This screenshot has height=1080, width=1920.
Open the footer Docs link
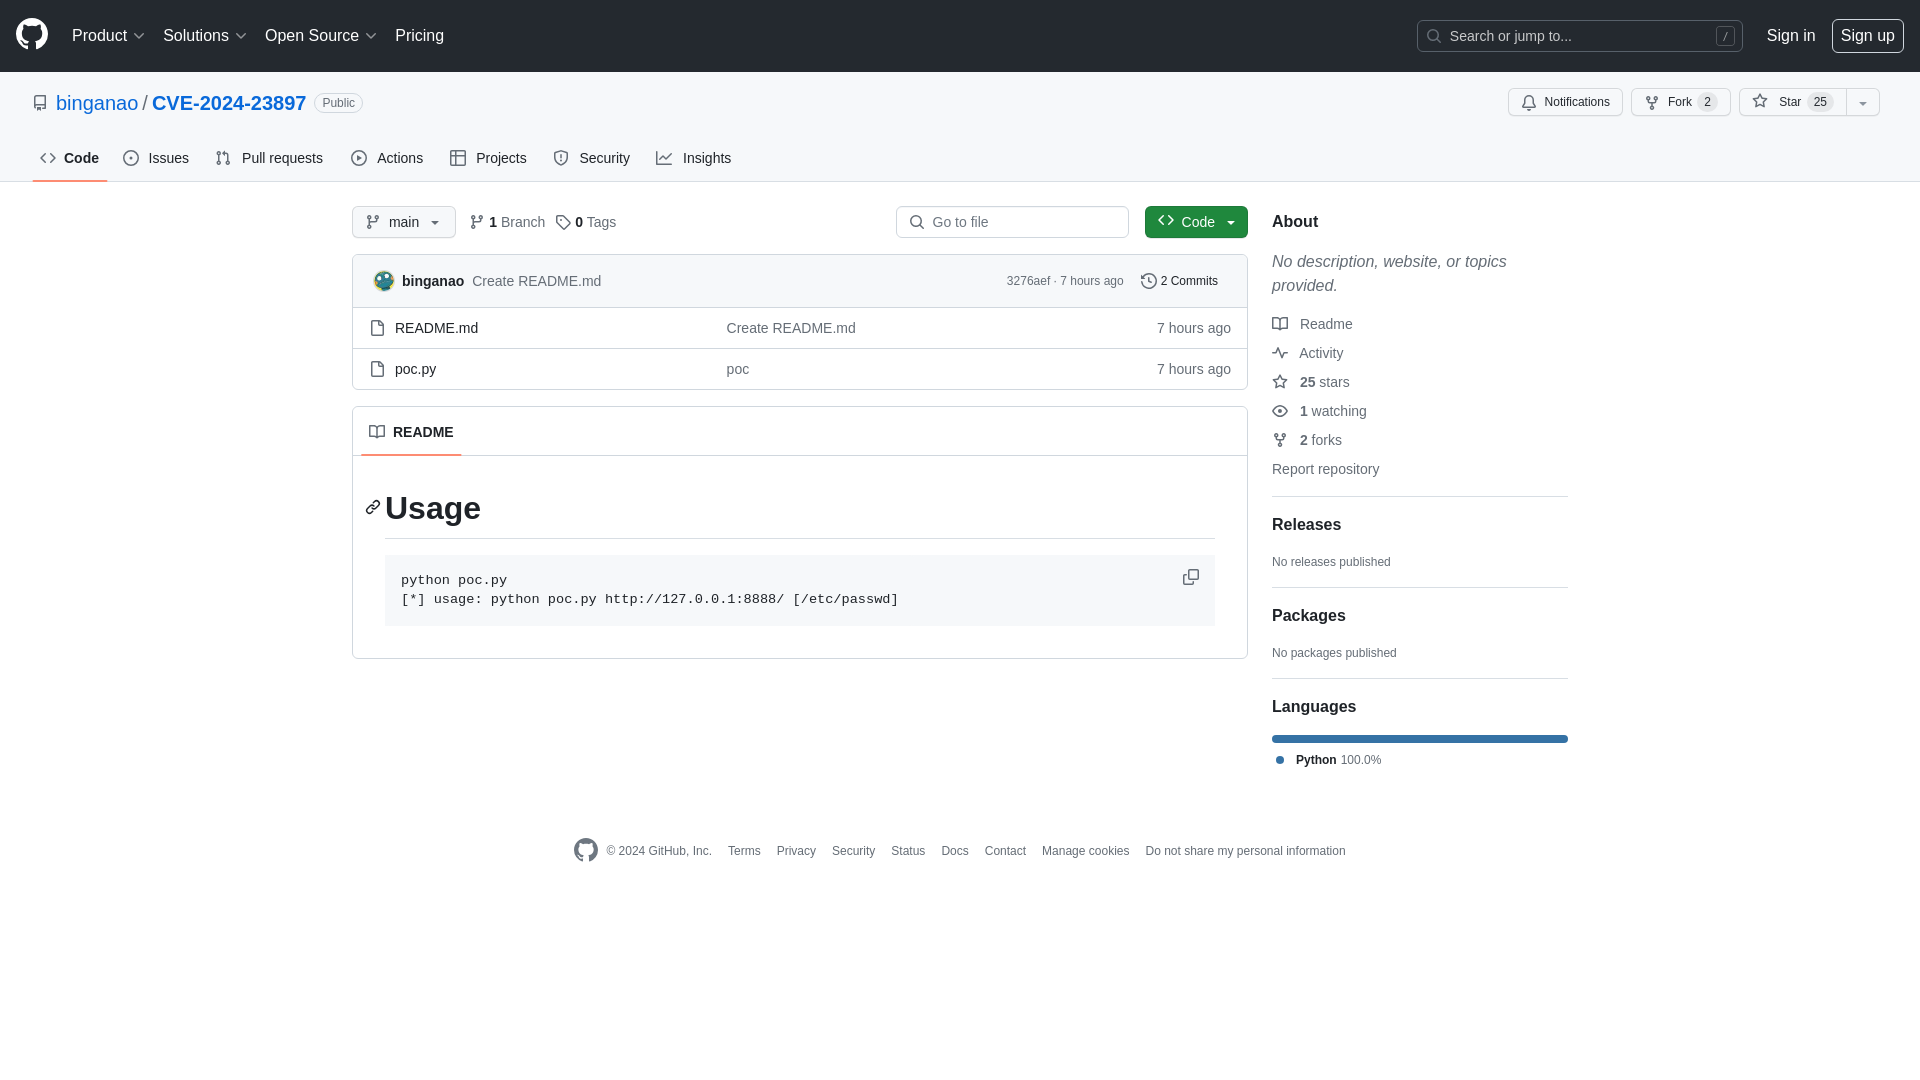(x=954, y=851)
